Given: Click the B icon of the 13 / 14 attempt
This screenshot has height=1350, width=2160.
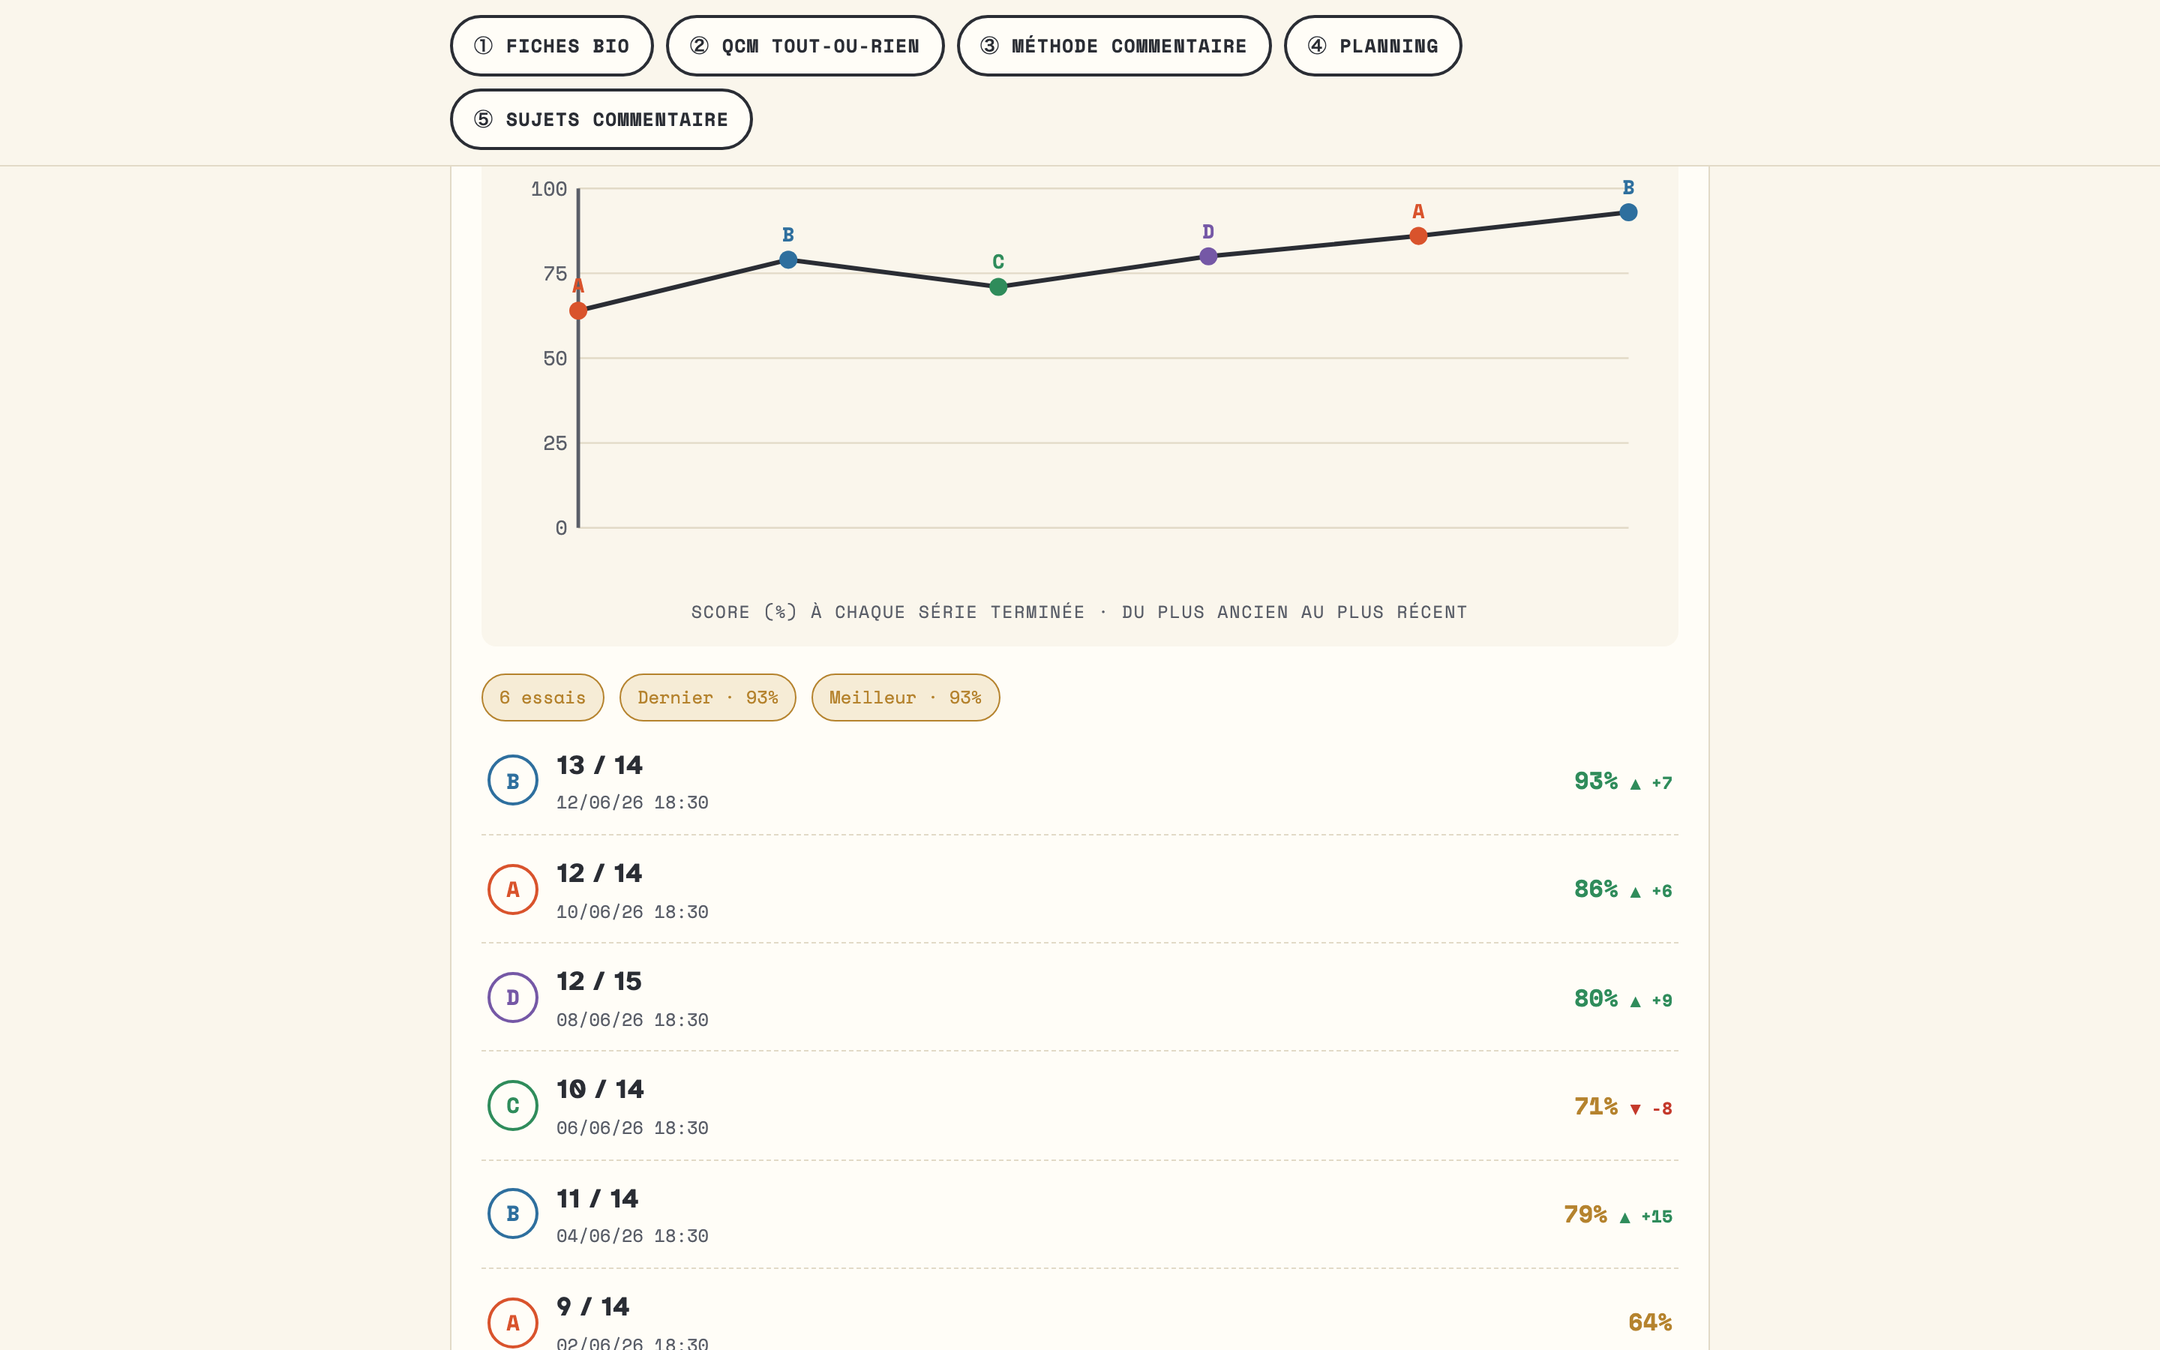Looking at the screenshot, I should [513, 781].
